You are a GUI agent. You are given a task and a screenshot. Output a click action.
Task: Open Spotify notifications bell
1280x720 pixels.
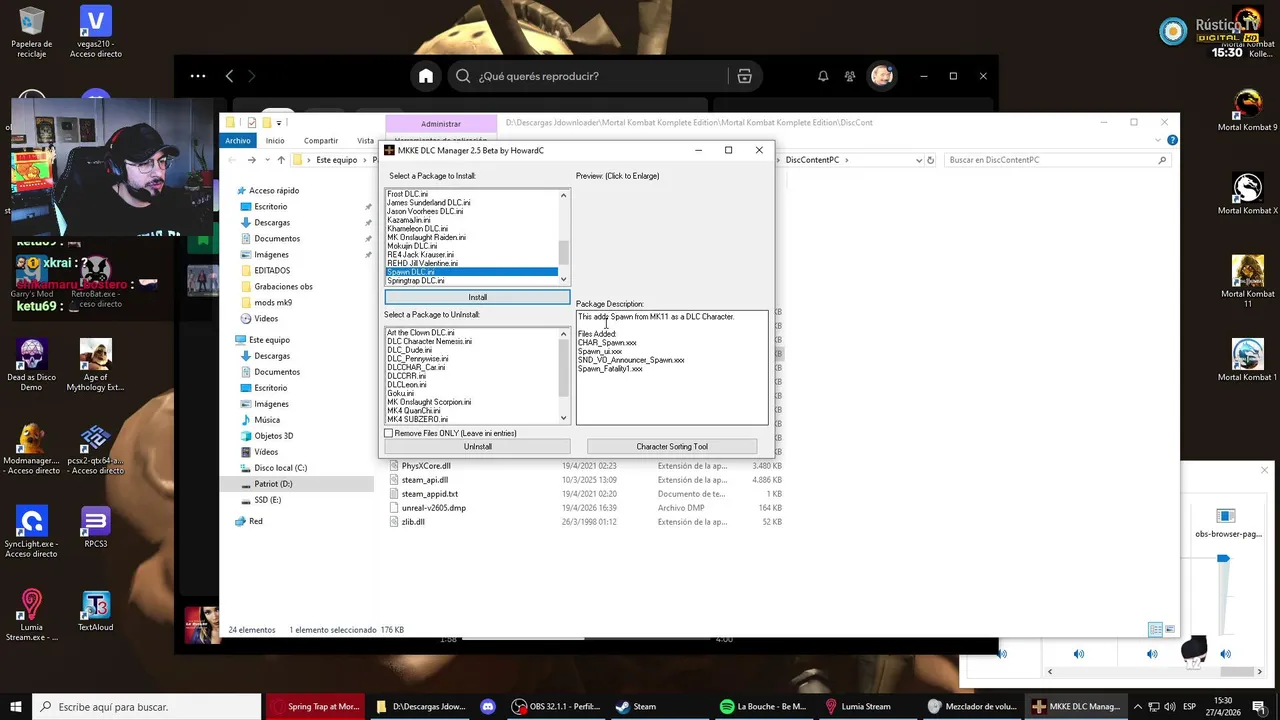(x=823, y=76)
